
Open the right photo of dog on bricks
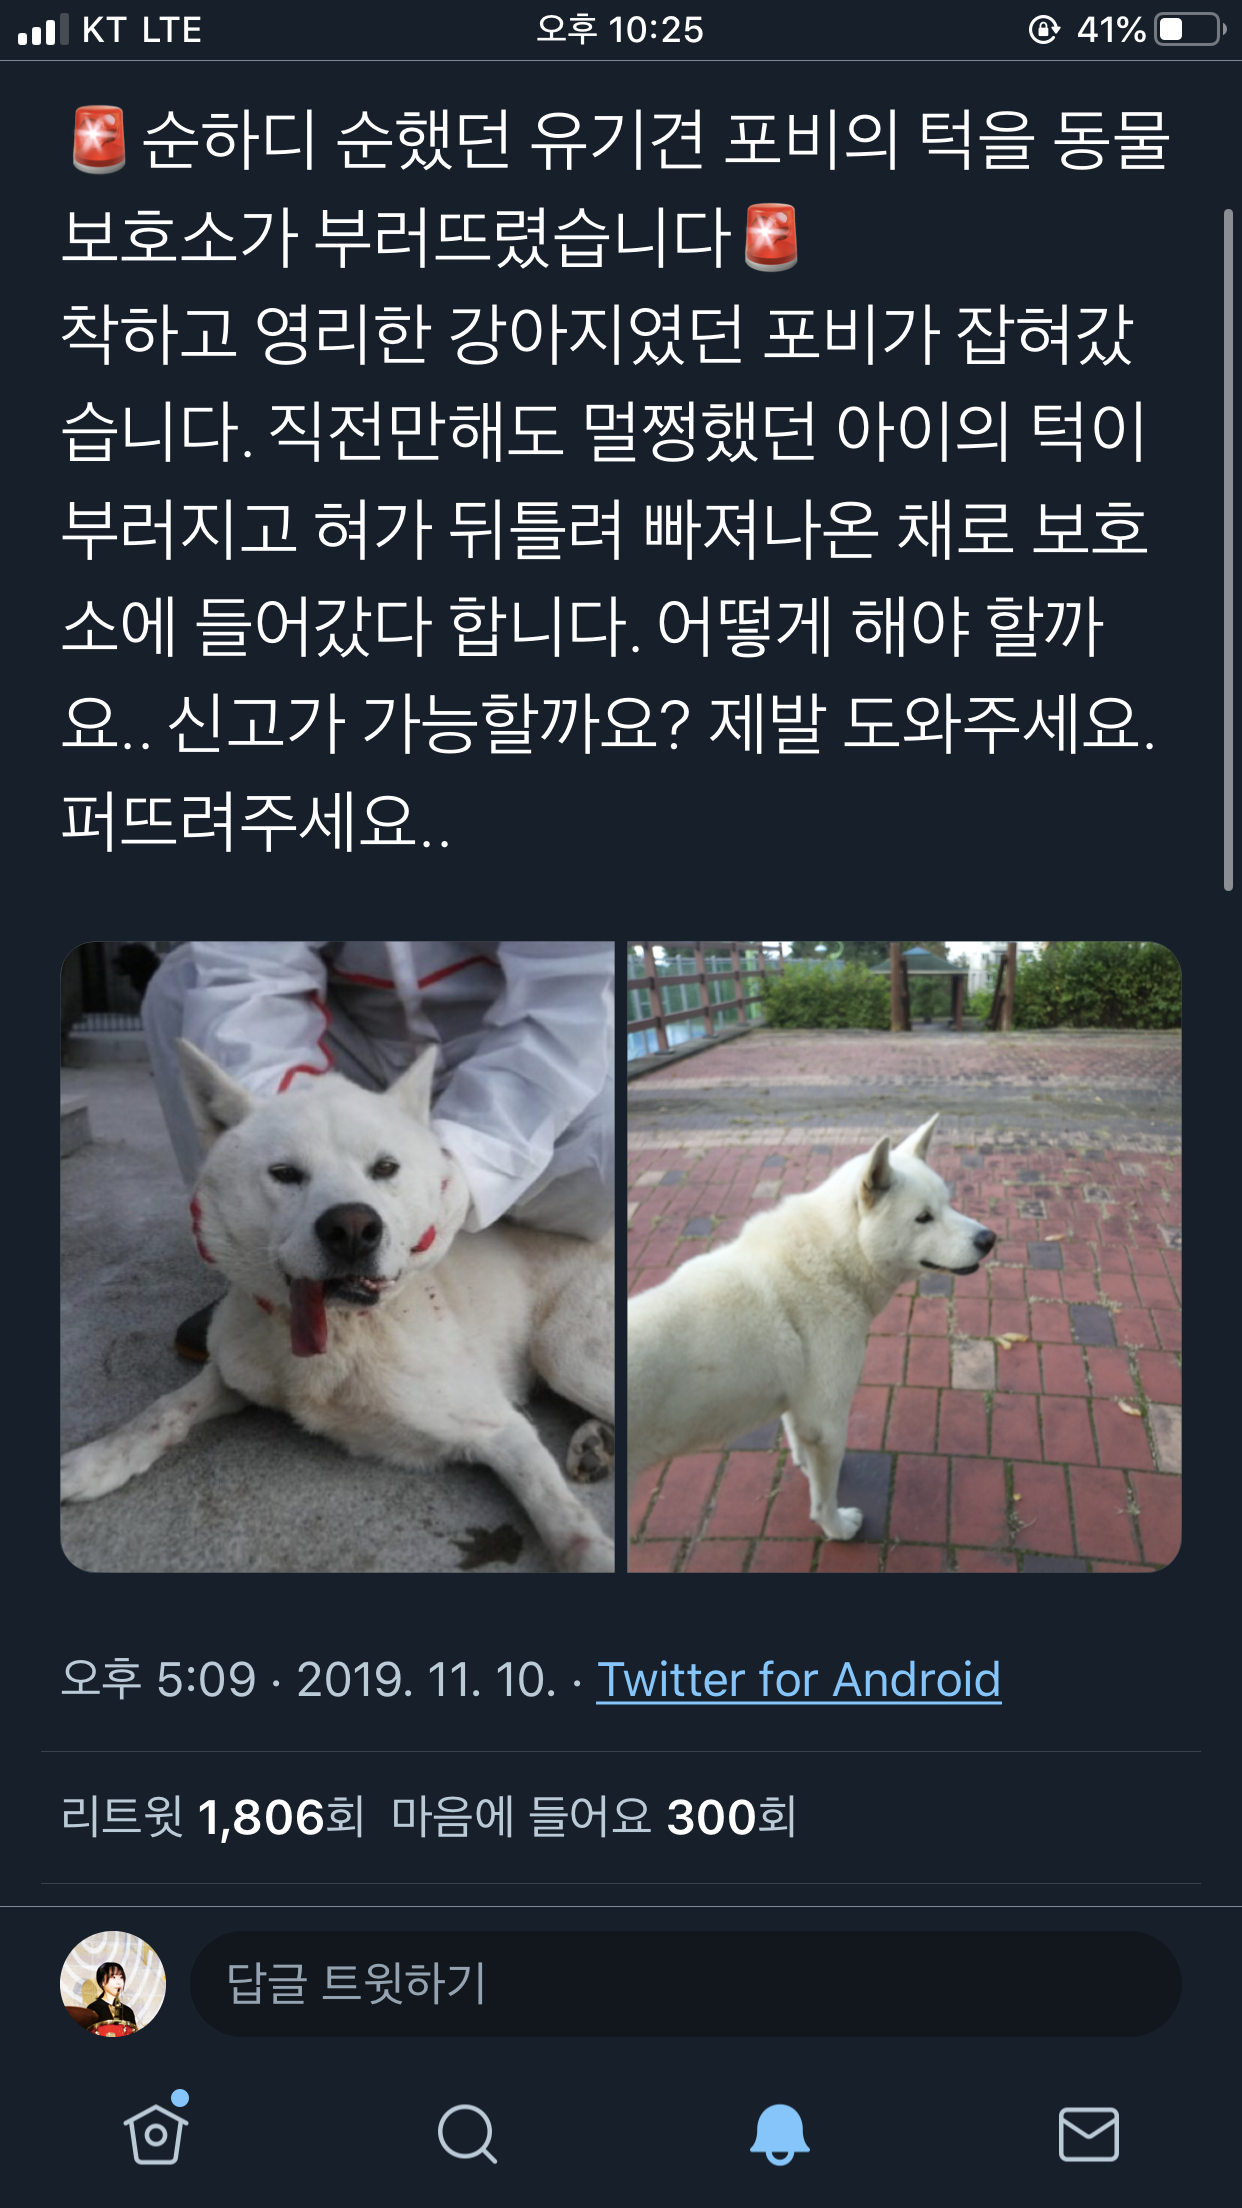pos(904,1256)
